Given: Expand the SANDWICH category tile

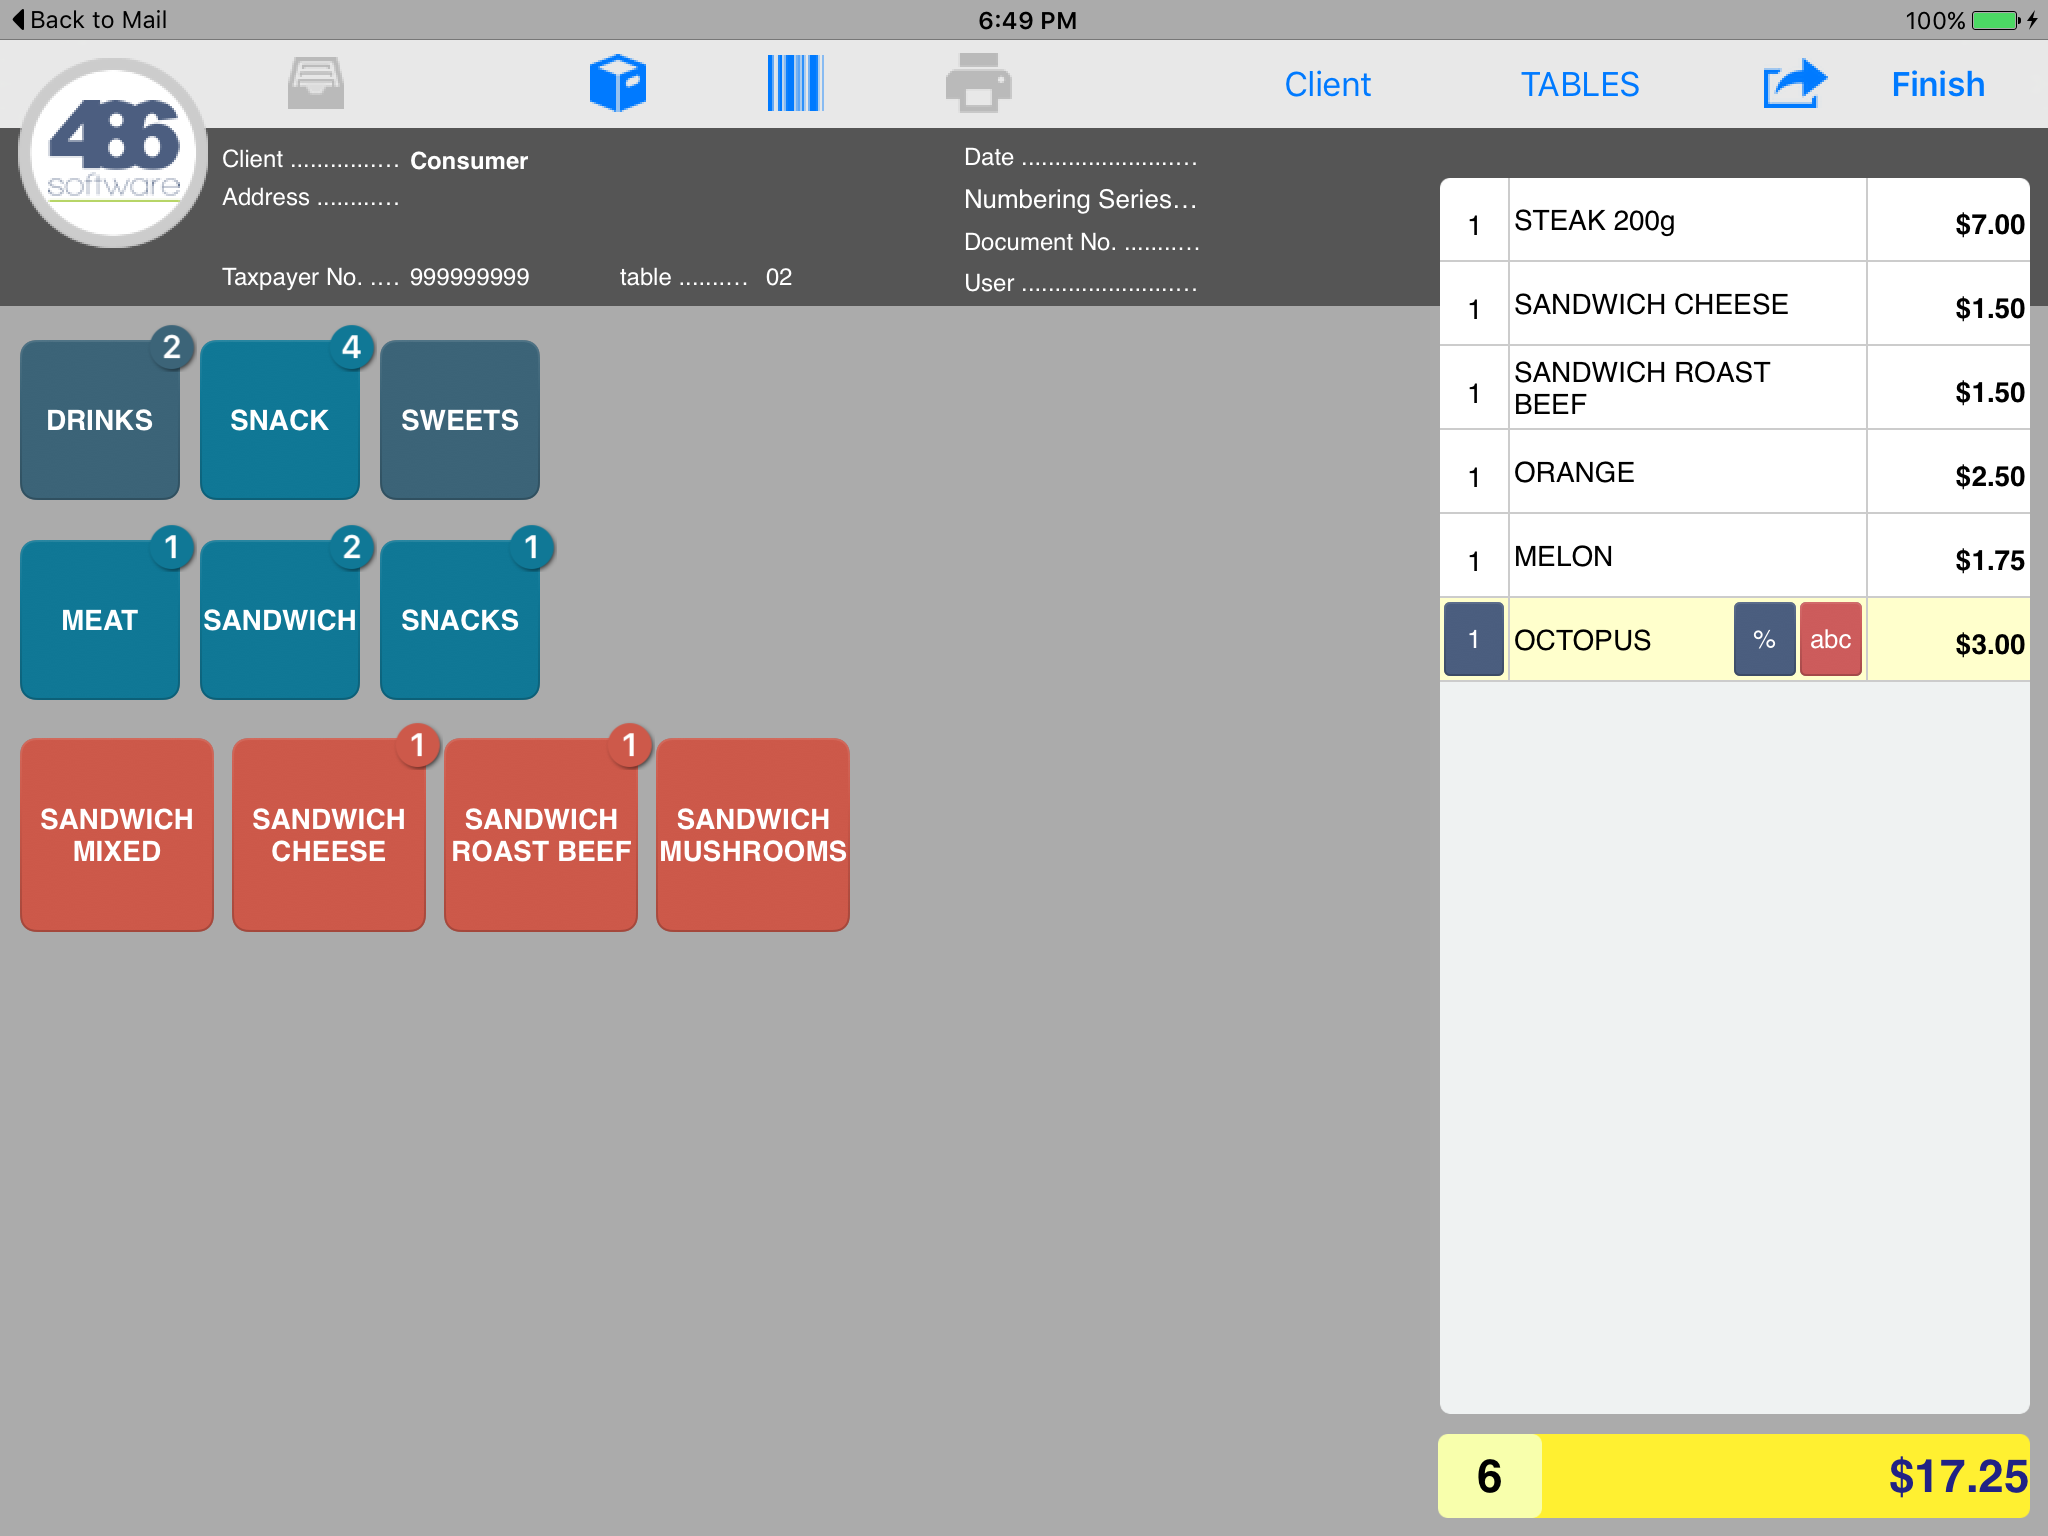Looking at the screenshot, I should (279, 620).
